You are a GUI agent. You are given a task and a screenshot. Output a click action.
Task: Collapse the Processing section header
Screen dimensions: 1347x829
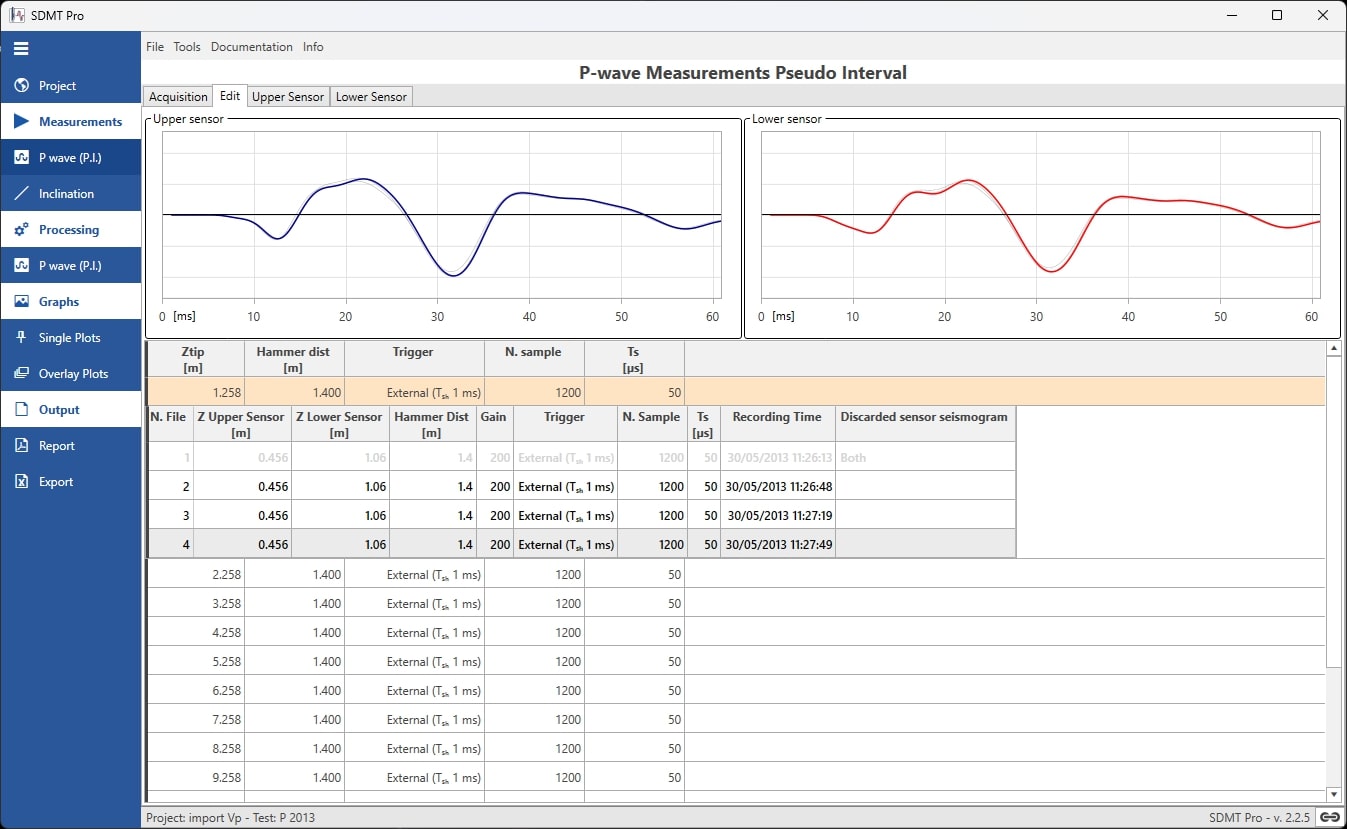[70, 230]
